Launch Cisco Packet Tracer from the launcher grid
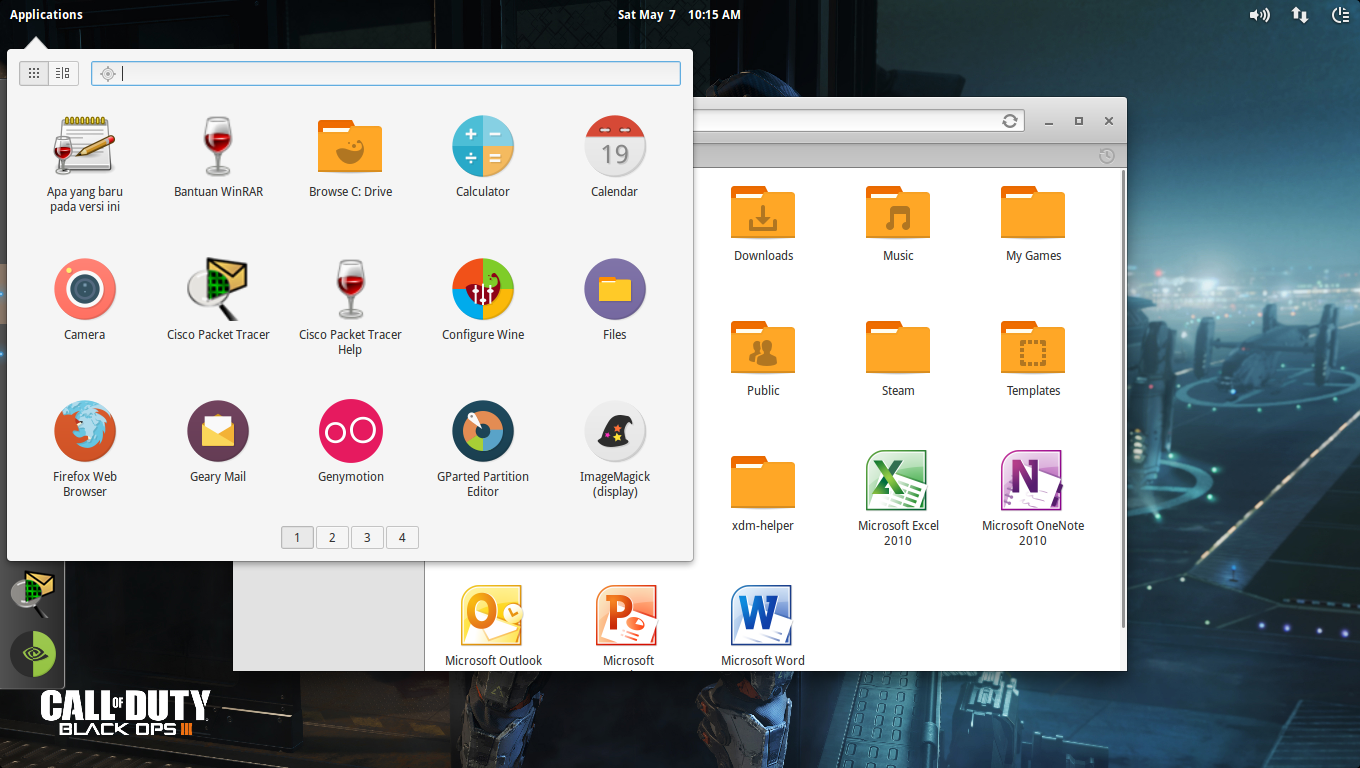Image resolution: width=1360 pixels, height=768 pixels. pyautogui.click(x=218, y=300)
